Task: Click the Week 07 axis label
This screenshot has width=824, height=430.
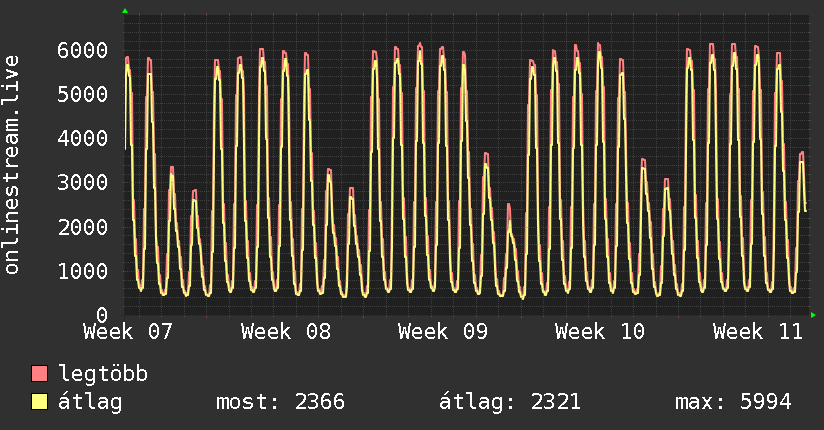Action: (128, 331)
